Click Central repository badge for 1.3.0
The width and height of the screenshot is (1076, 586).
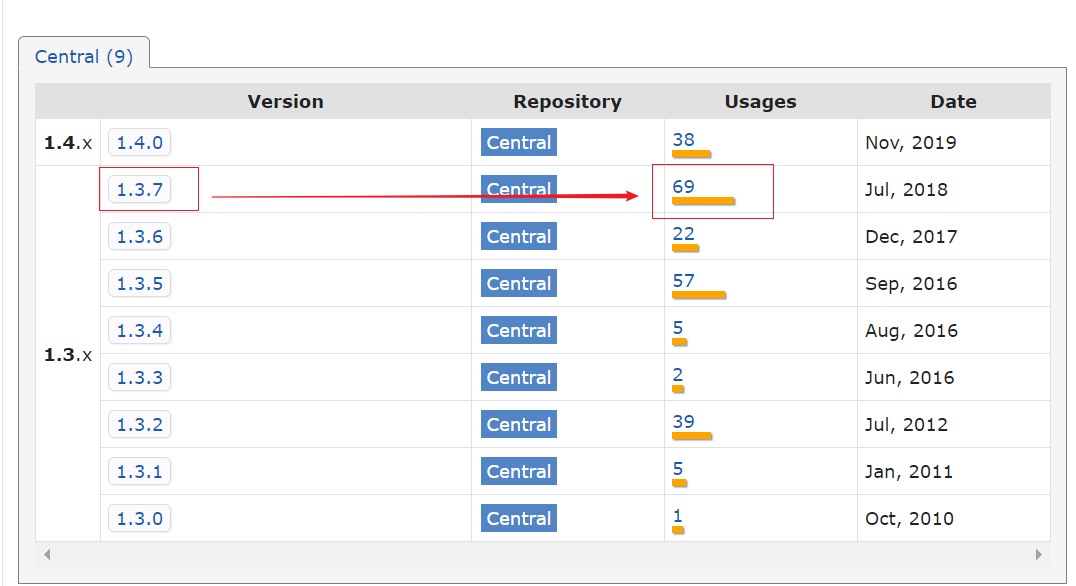519,519
